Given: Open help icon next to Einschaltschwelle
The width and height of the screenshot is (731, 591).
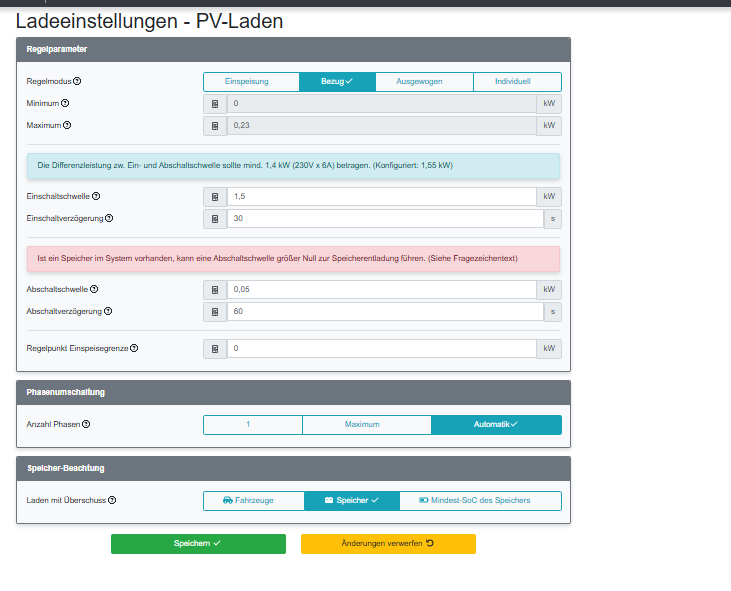Looking at the screenshot, I should click(x=96, y=196).
